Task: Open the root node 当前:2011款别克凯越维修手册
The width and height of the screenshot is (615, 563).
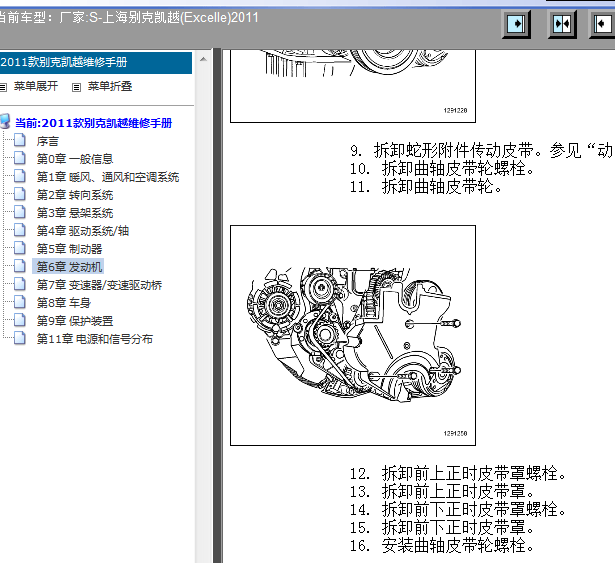Action: click(93, 123)
